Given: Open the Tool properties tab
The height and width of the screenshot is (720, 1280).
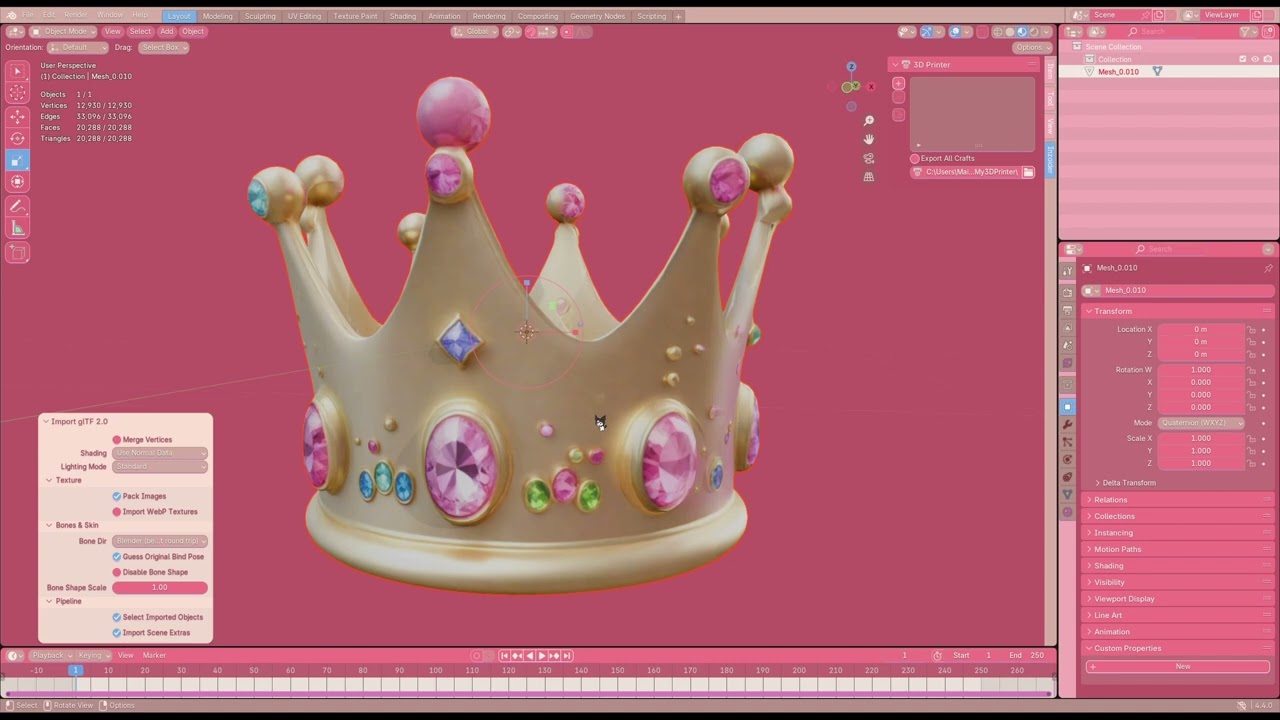Looking at the screenshot, I should [1067, 270].
